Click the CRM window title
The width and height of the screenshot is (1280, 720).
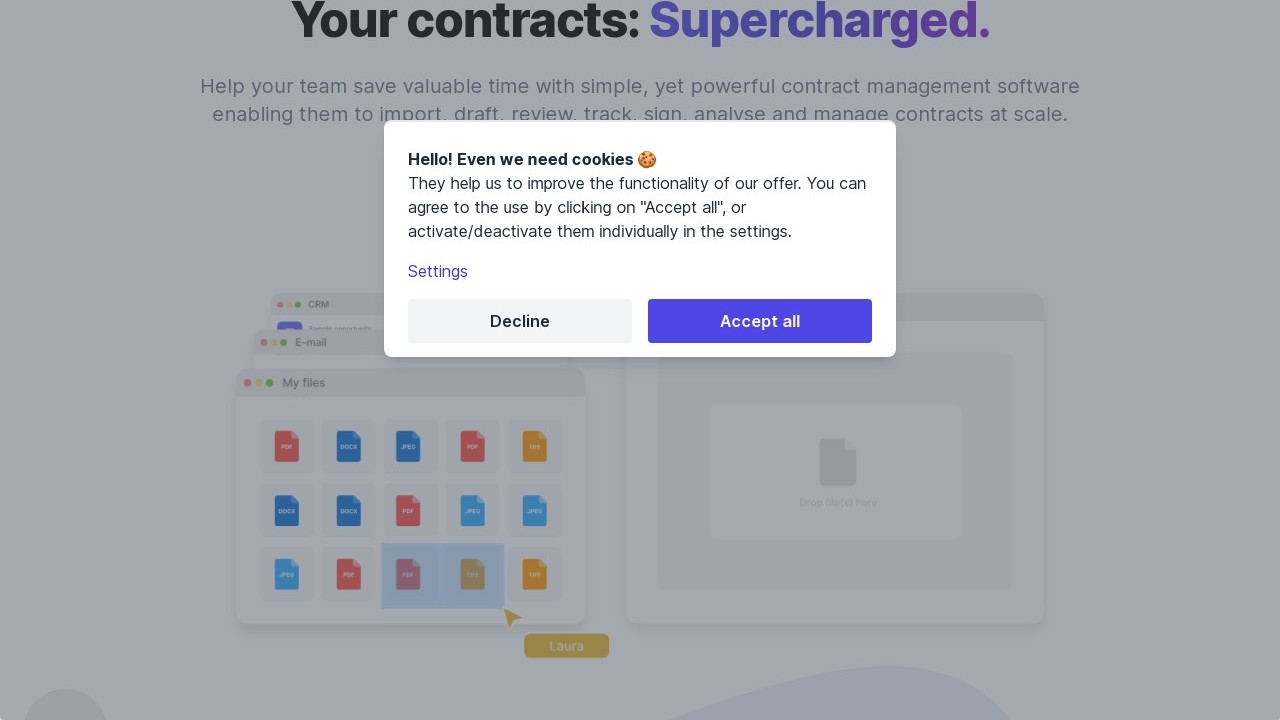tap(318, 304)
